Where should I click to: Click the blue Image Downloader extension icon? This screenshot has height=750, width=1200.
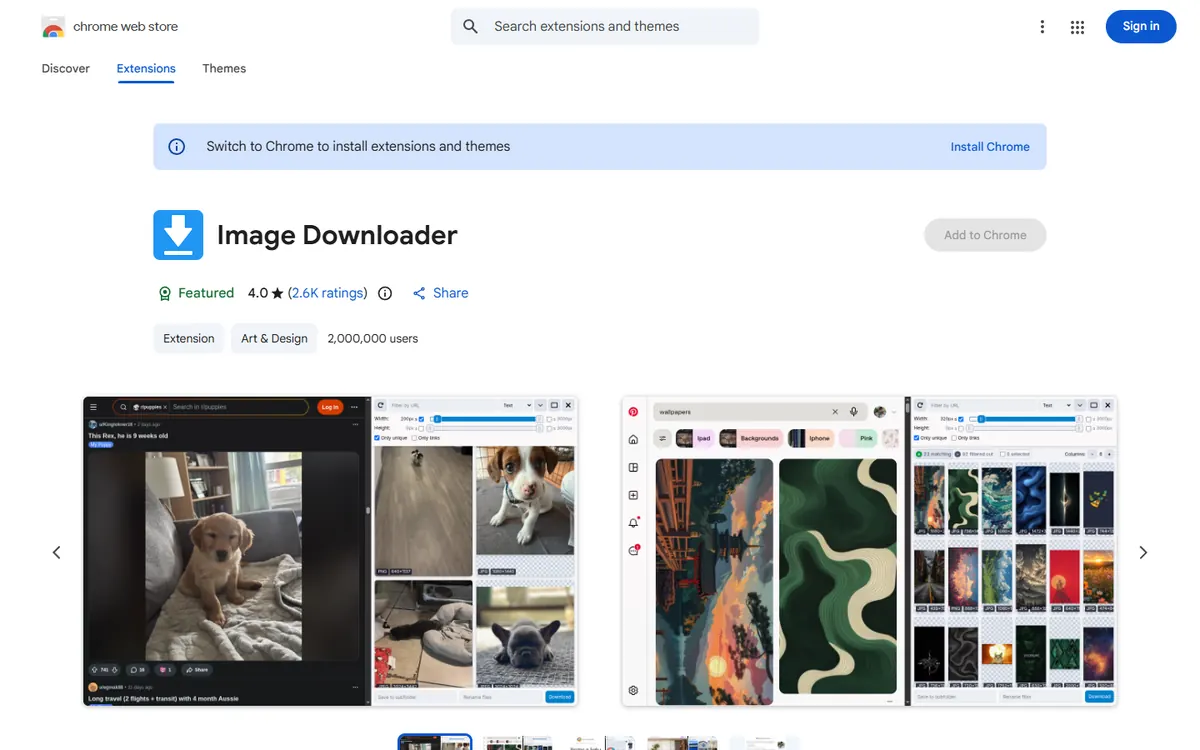tap(178, 235)
